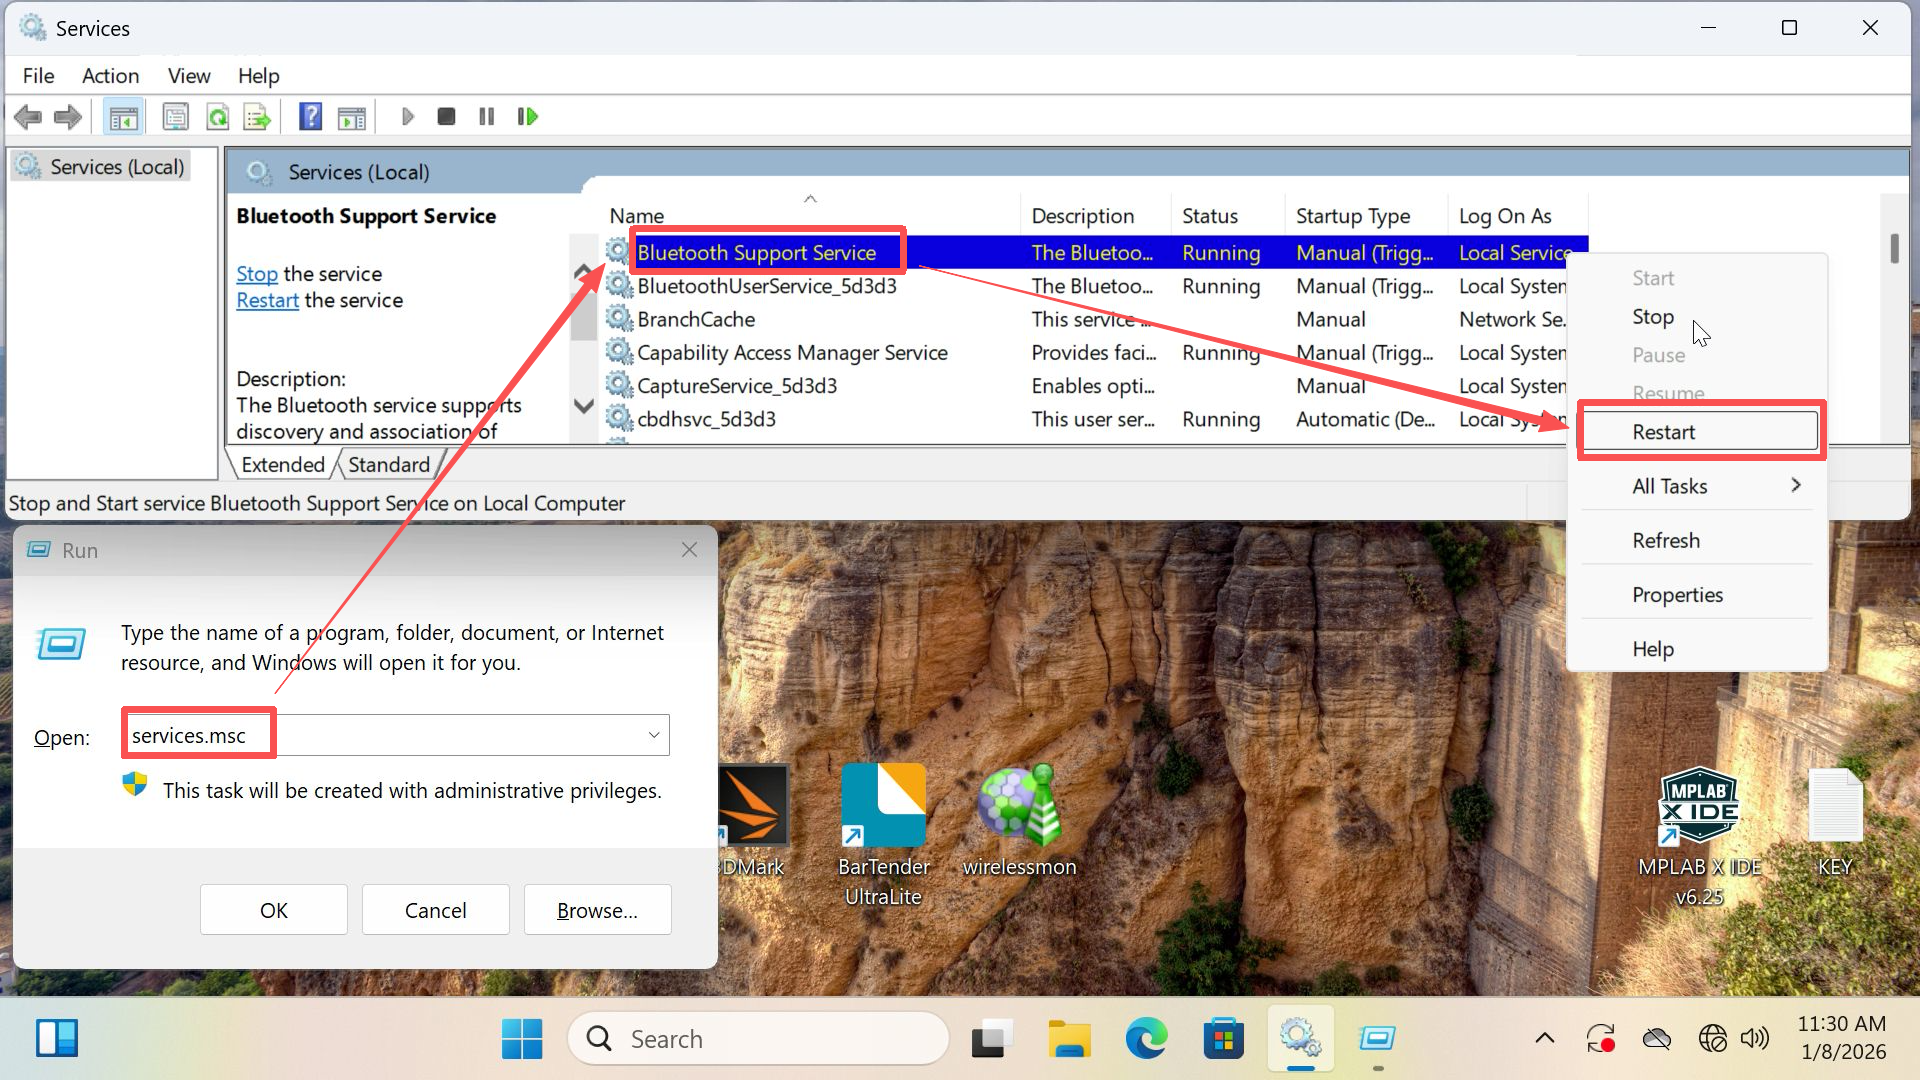The image size is (1920, 1080).
Task: Click the Stop Service toolbar icon
Action: 446,117
